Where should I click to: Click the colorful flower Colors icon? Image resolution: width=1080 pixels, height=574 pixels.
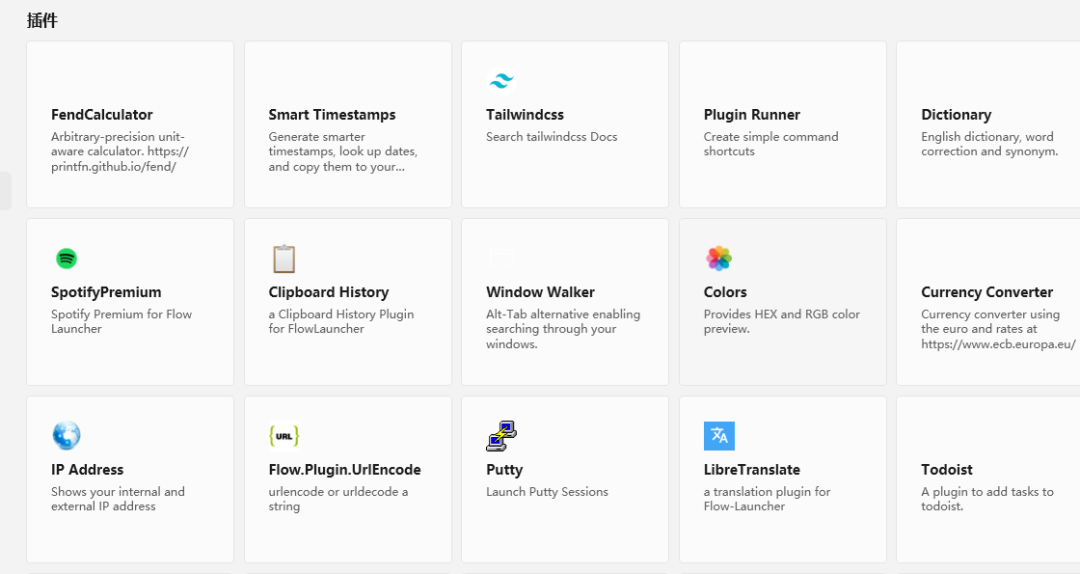(x=719, y=258)
